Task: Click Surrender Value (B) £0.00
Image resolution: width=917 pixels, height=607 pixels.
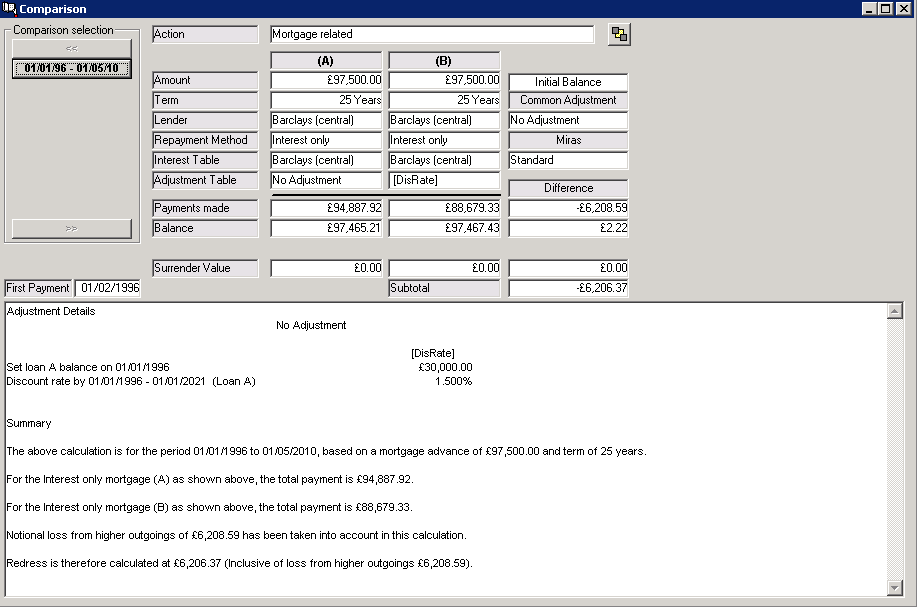Action: [x=444, y=268]
